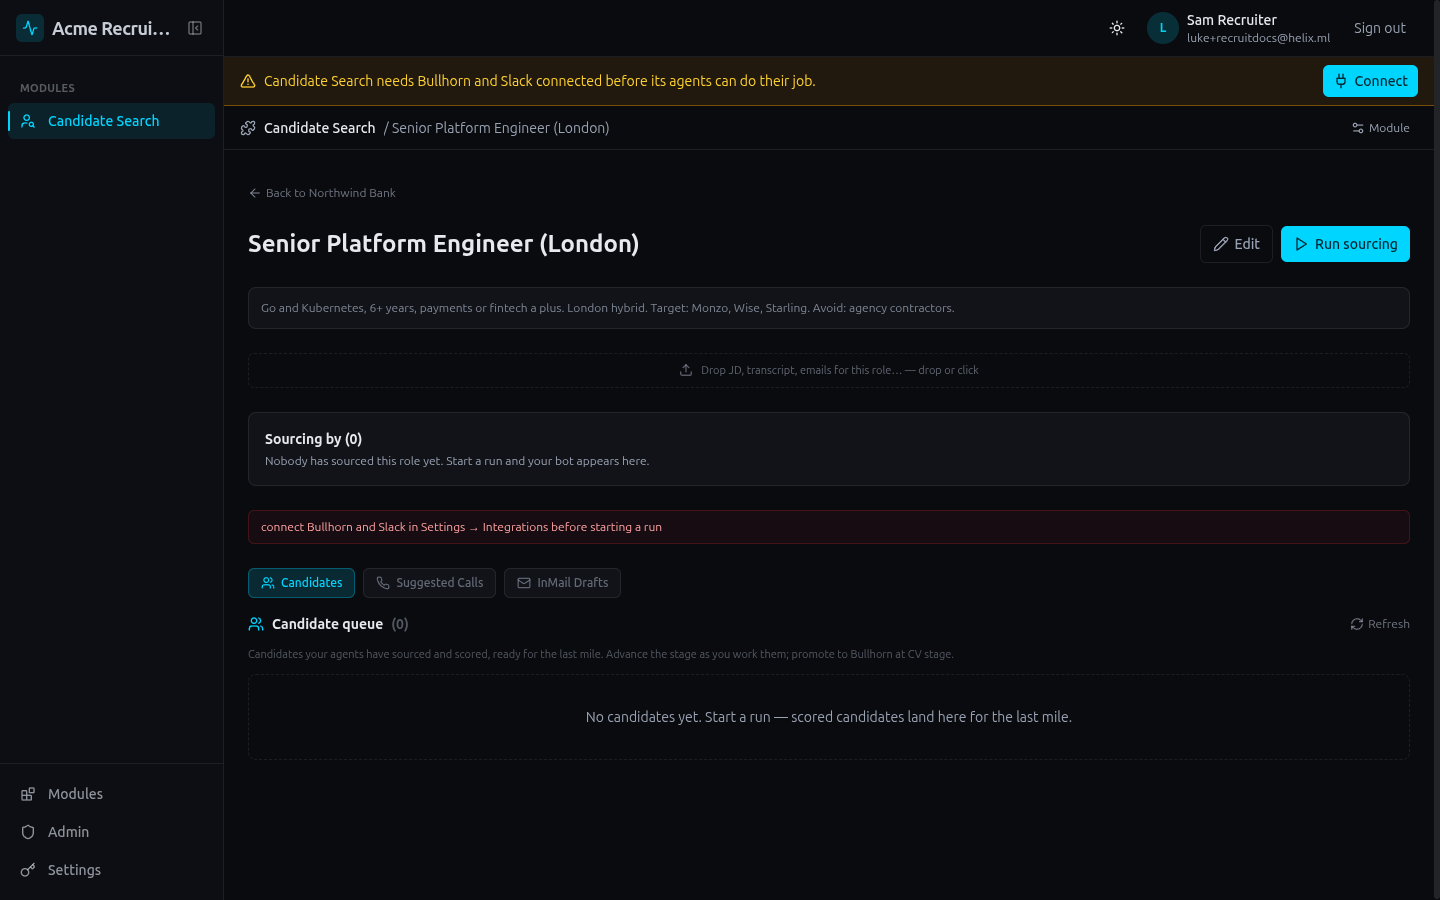Click the Senior Platform Engineer (London) heading
1440x900 pixels.
click(x=443, y=244)
